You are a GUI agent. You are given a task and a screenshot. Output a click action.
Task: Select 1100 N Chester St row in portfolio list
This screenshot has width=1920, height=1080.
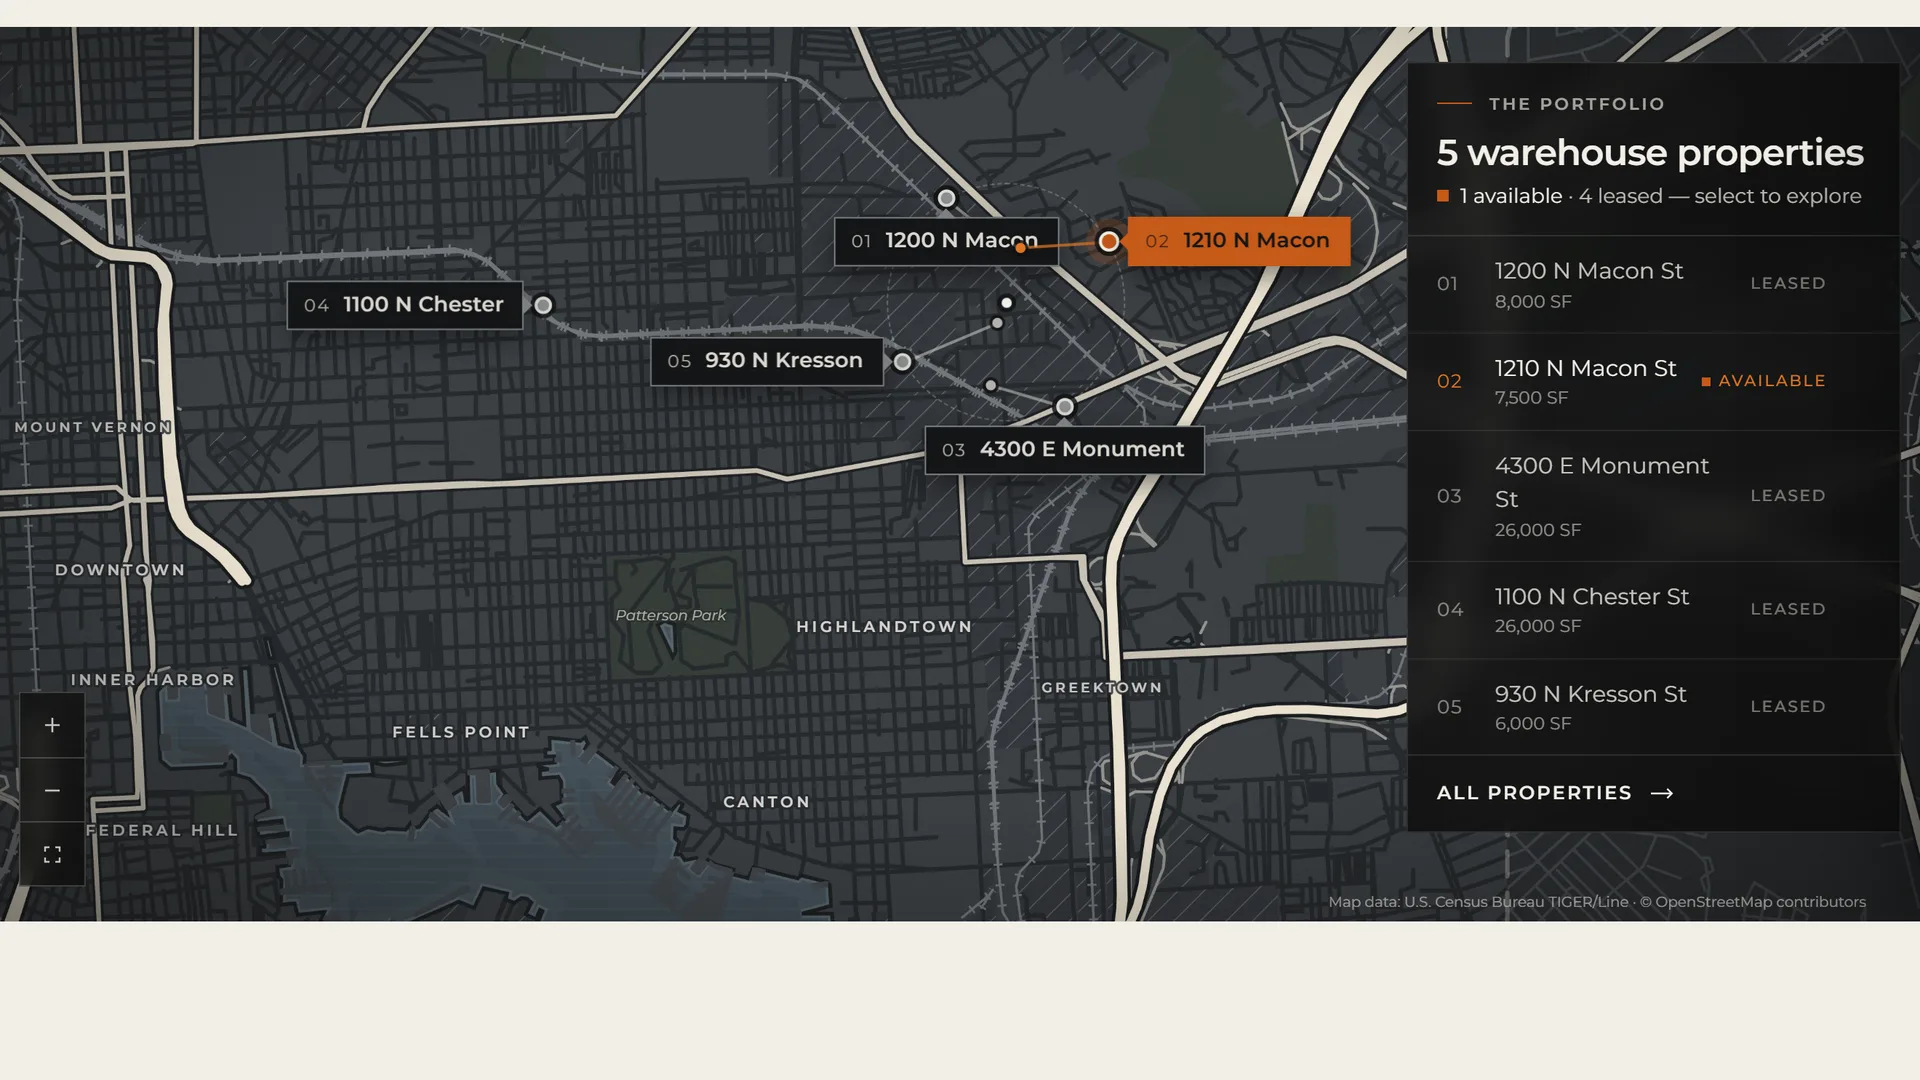pos(1653,609)
